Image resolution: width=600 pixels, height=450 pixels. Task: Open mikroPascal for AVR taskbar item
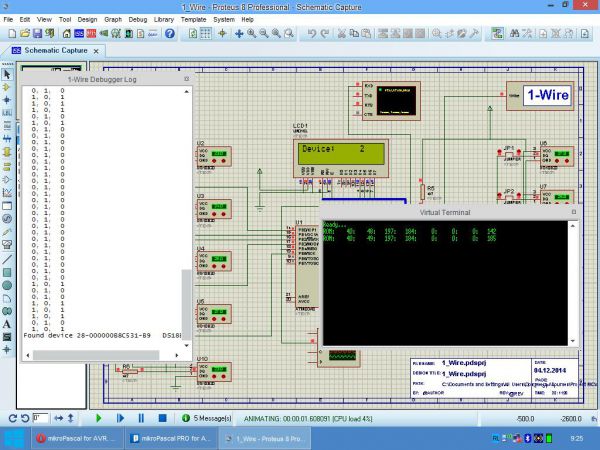pyautogui.click(x=78, y=439)
